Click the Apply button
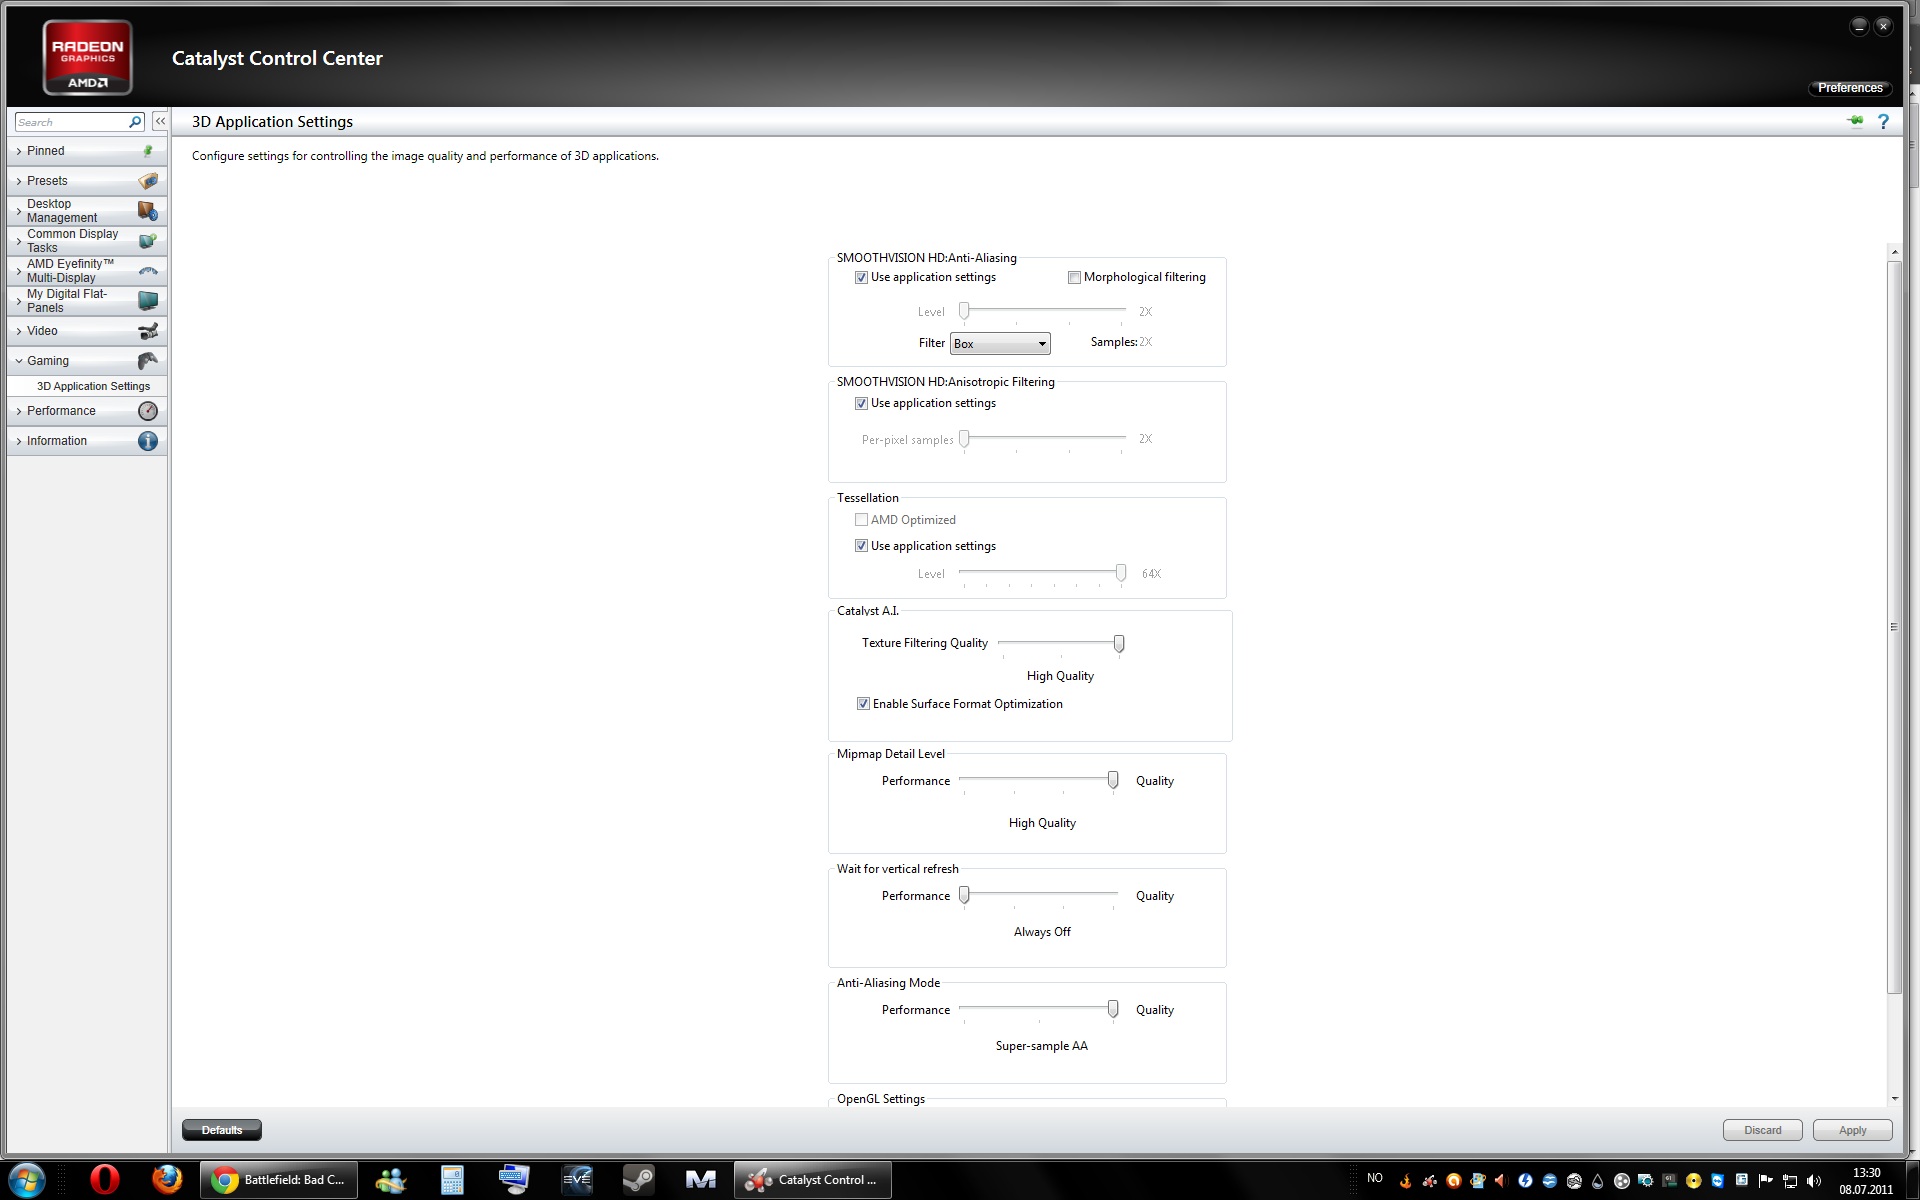 [x=1852, y=1130]
